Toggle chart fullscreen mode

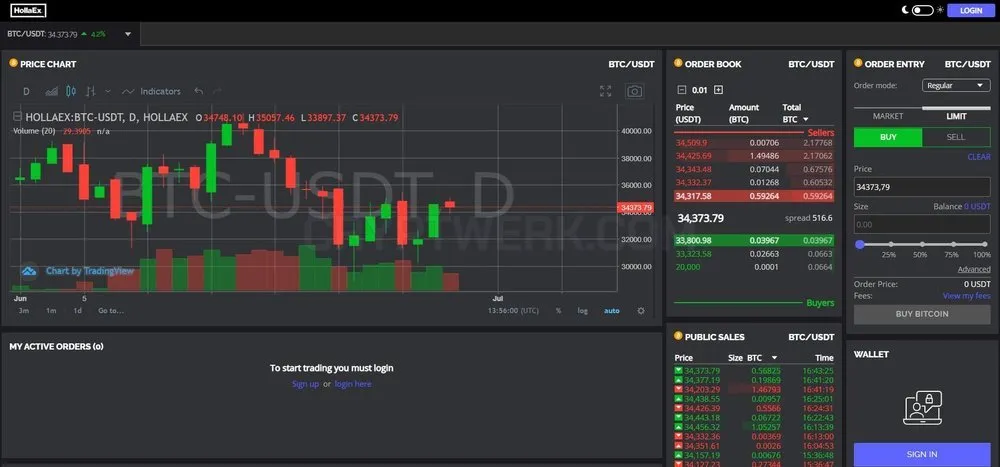click(x=606, y=91)
